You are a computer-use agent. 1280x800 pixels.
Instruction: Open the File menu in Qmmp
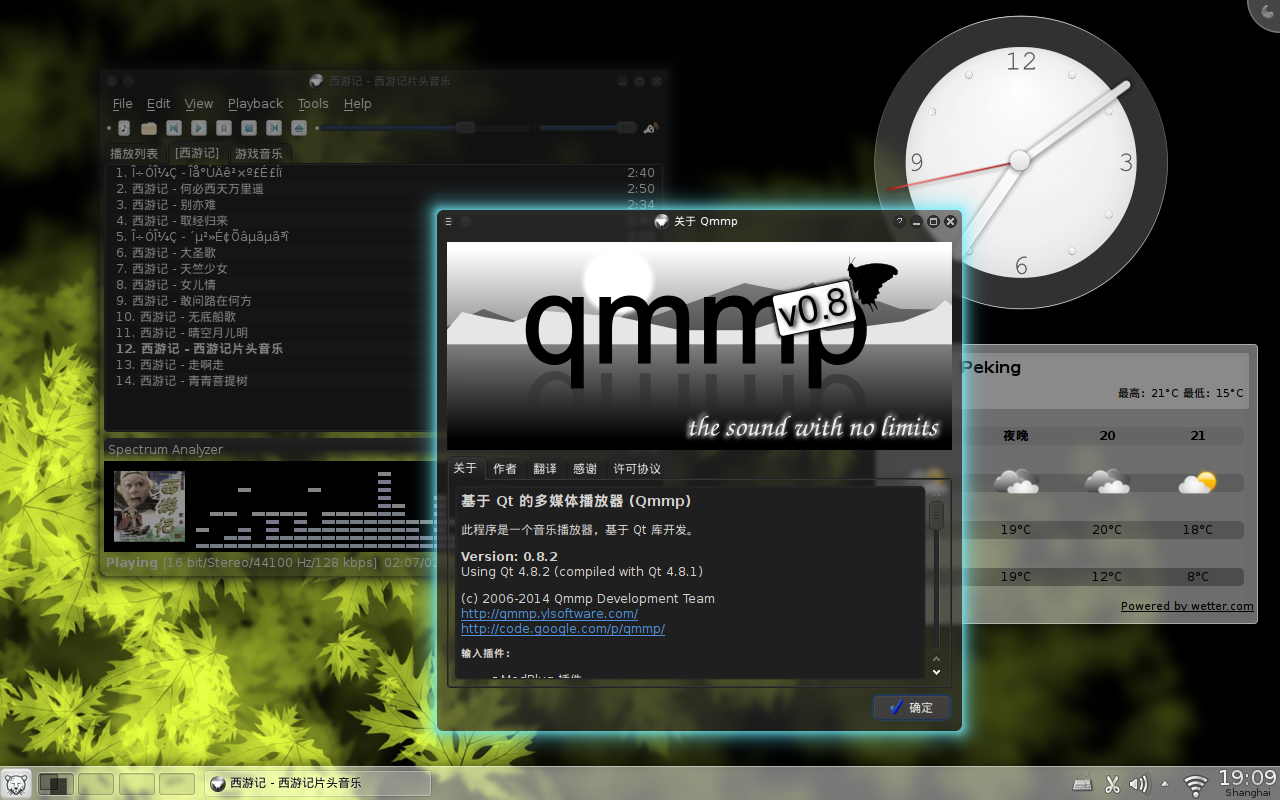pyautogui.click(x=123, y=104)
